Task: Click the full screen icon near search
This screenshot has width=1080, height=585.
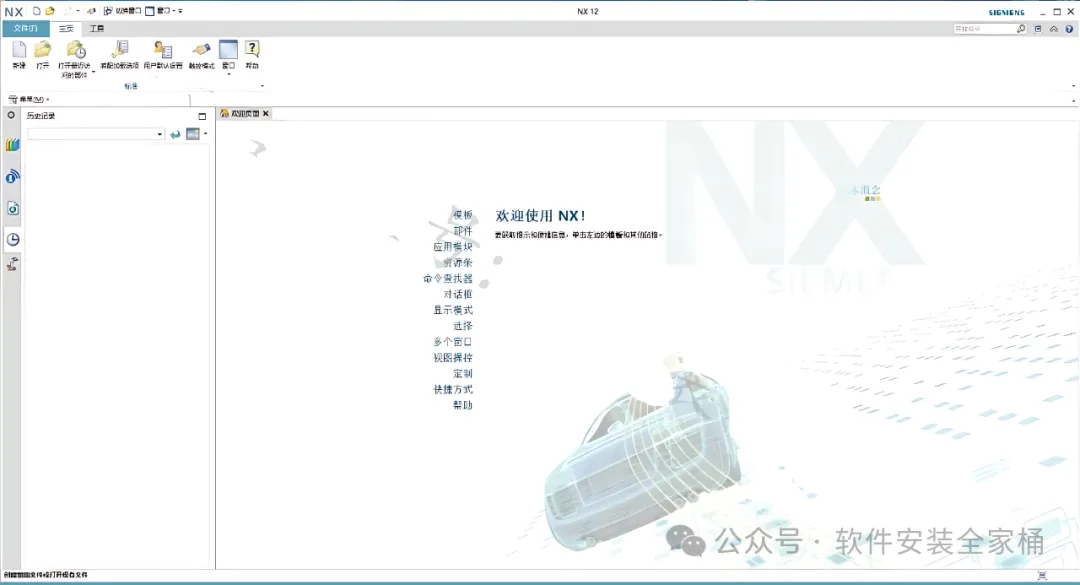Action: (x=1038, y=29)
